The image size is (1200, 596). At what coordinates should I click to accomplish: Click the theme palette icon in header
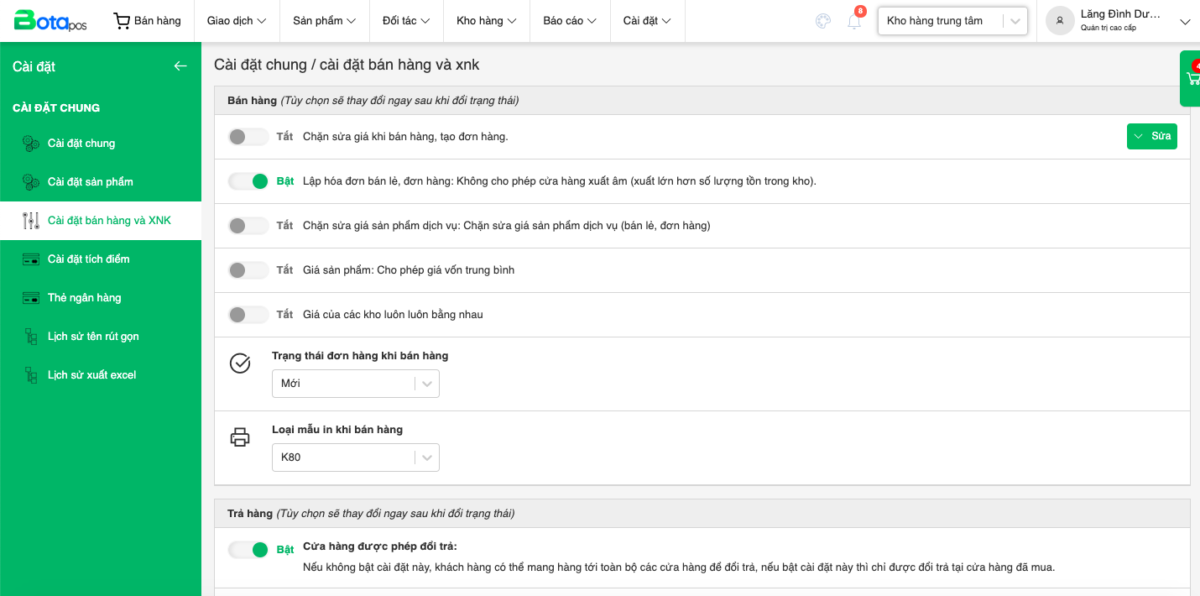pyautogui.click(x=823, y=21)
